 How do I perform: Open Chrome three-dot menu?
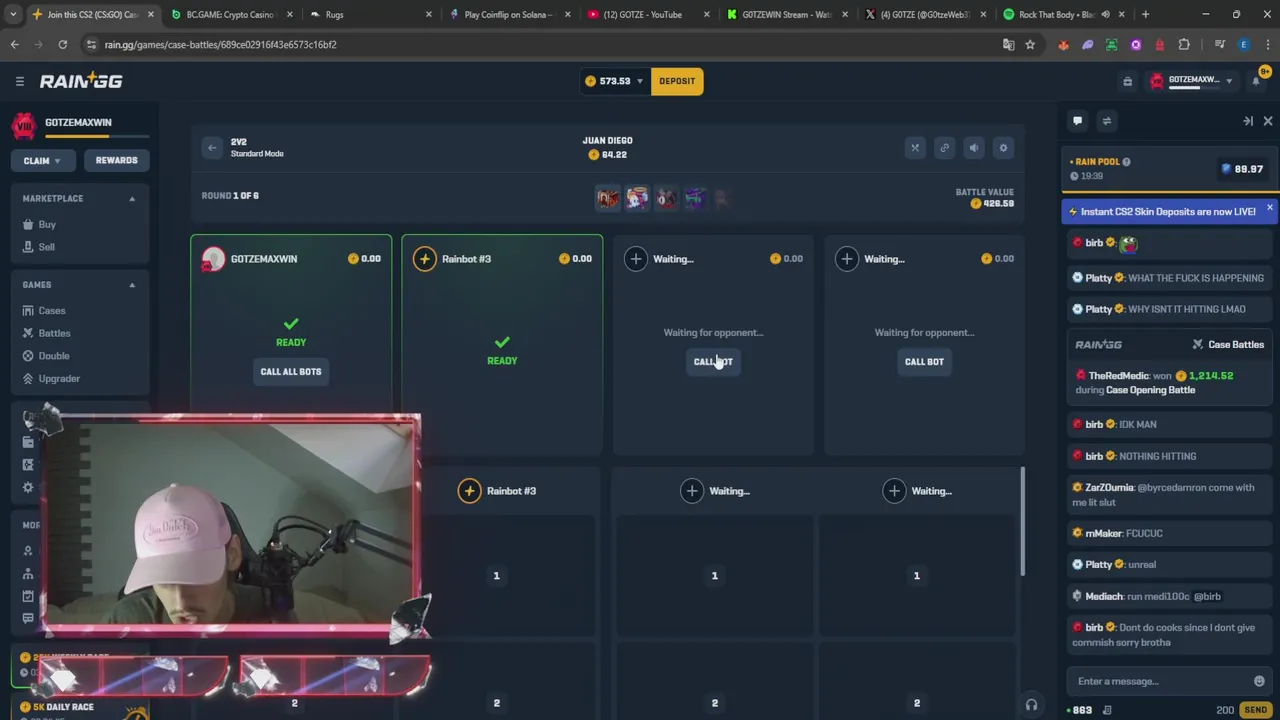[1266, 44]
